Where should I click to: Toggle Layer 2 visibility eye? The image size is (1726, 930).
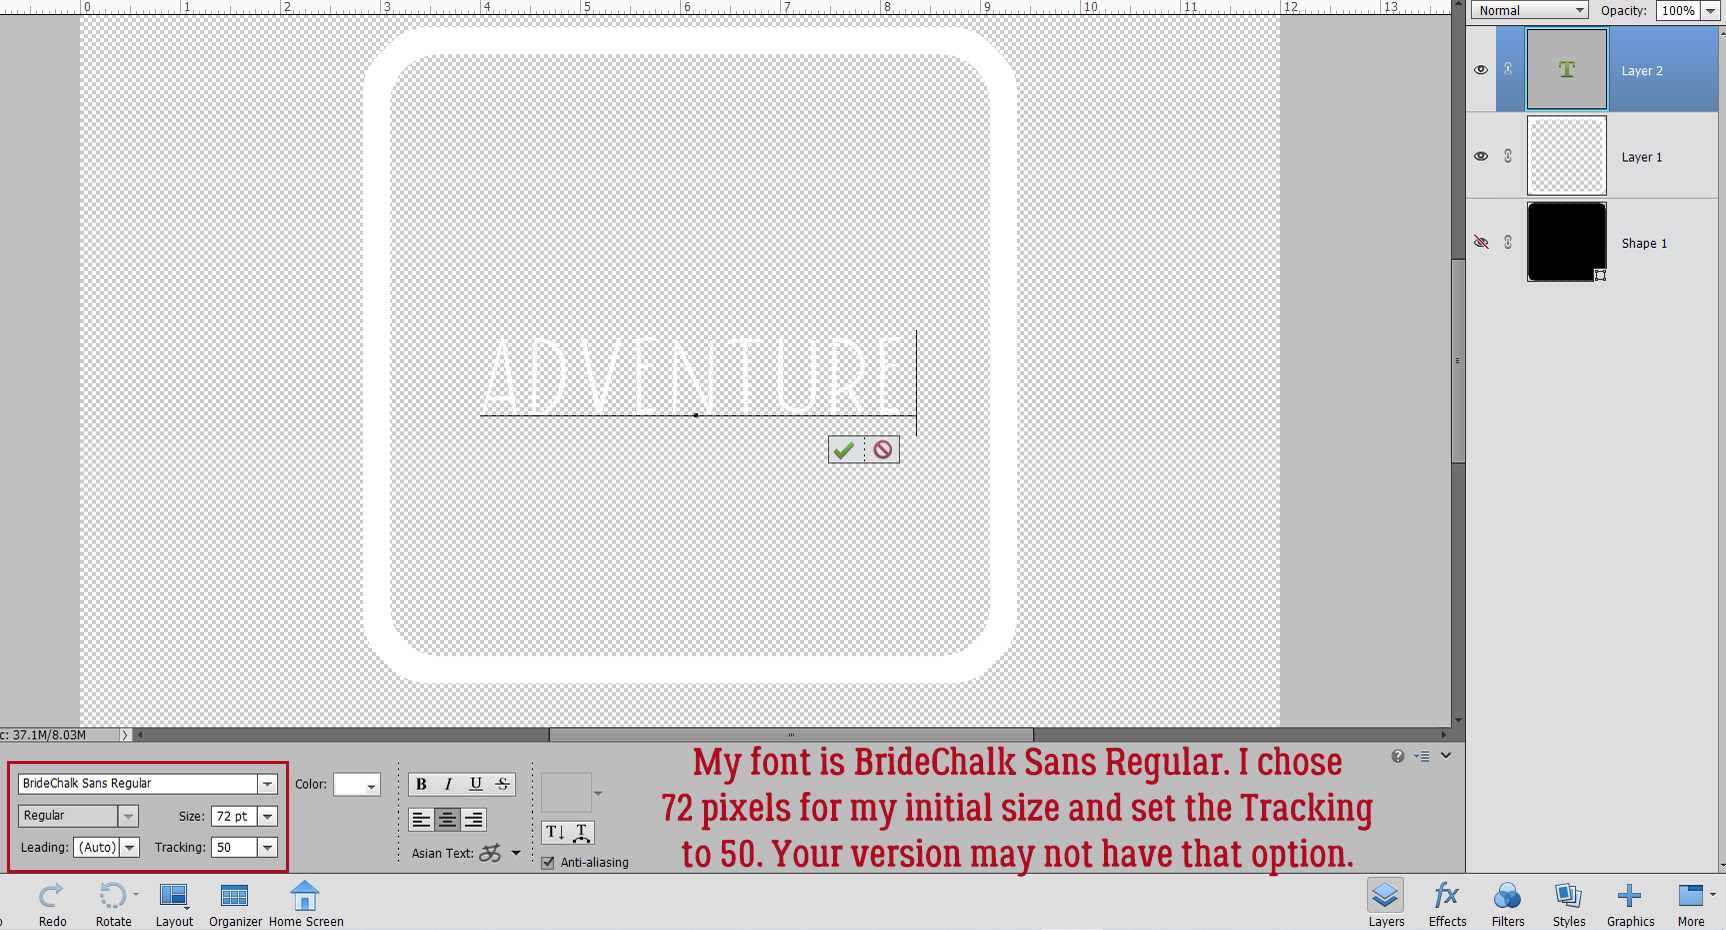pos(1481,70)
